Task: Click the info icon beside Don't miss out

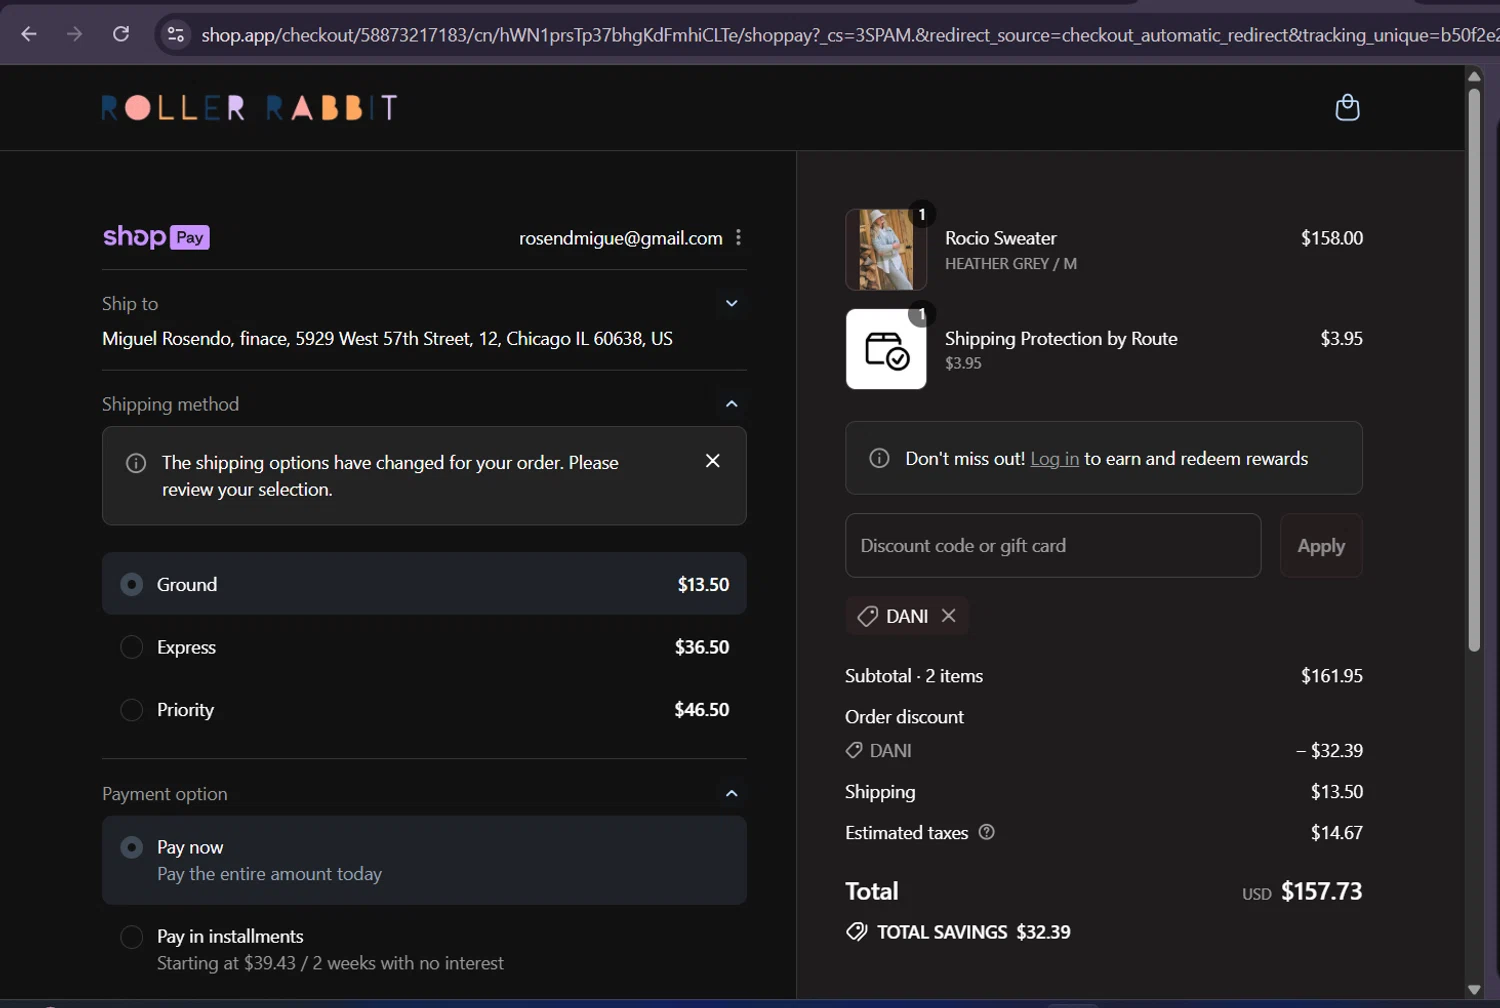Action: pyautogui.click(x=879, y=458)
